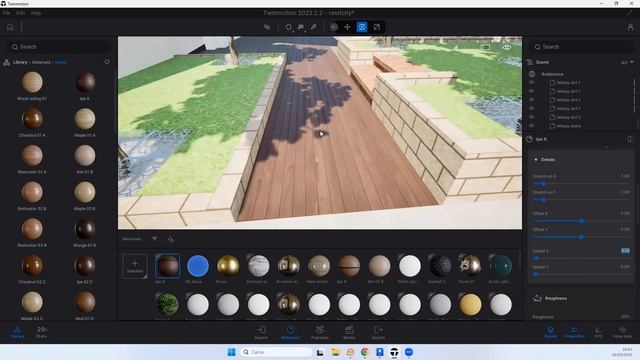Click the Wood breadcrumb link
The height and width of the screenshot is (360, 640).
click(x=60, y=62)
